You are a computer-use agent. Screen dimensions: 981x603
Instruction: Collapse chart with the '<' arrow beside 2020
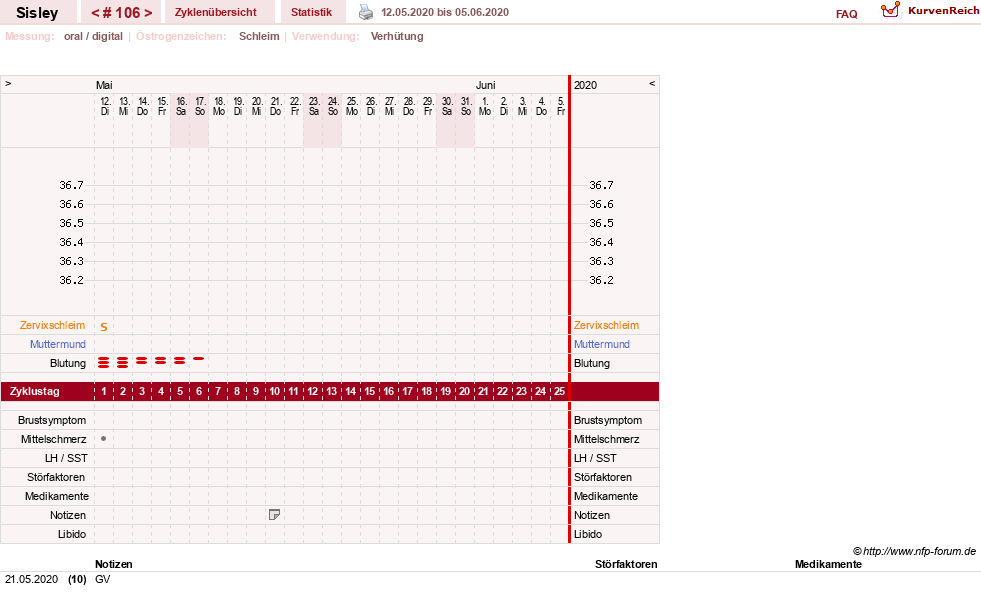[x=652, y=83]
